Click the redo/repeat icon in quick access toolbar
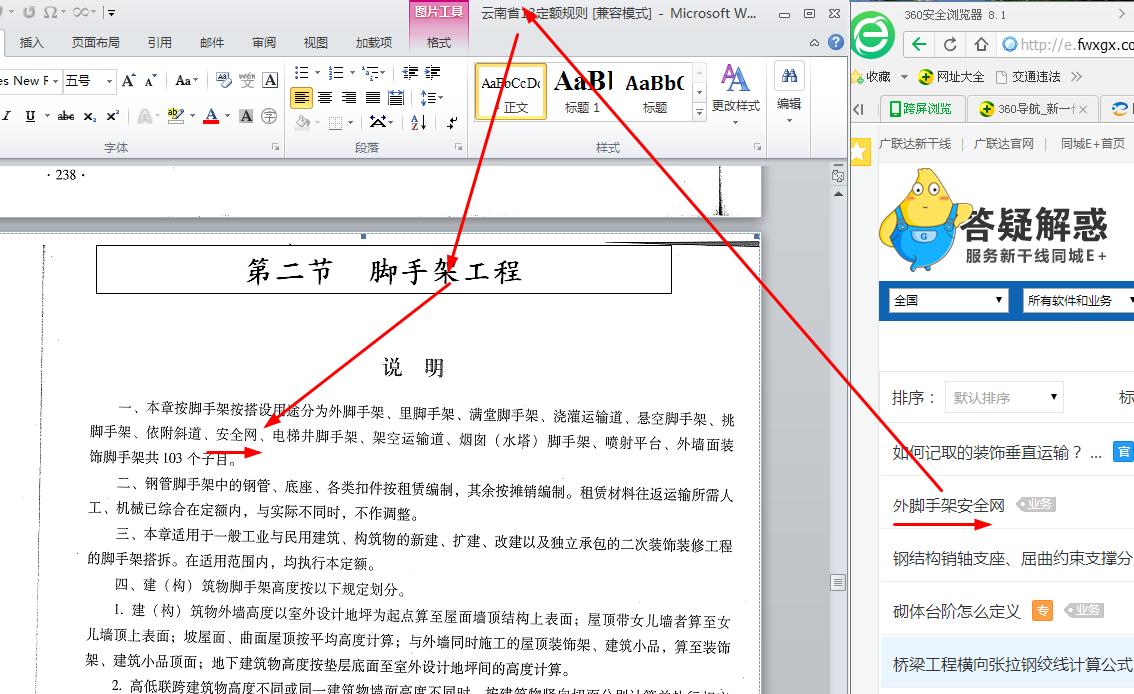Screen dimensions: 1134x694 pos(29,12)
